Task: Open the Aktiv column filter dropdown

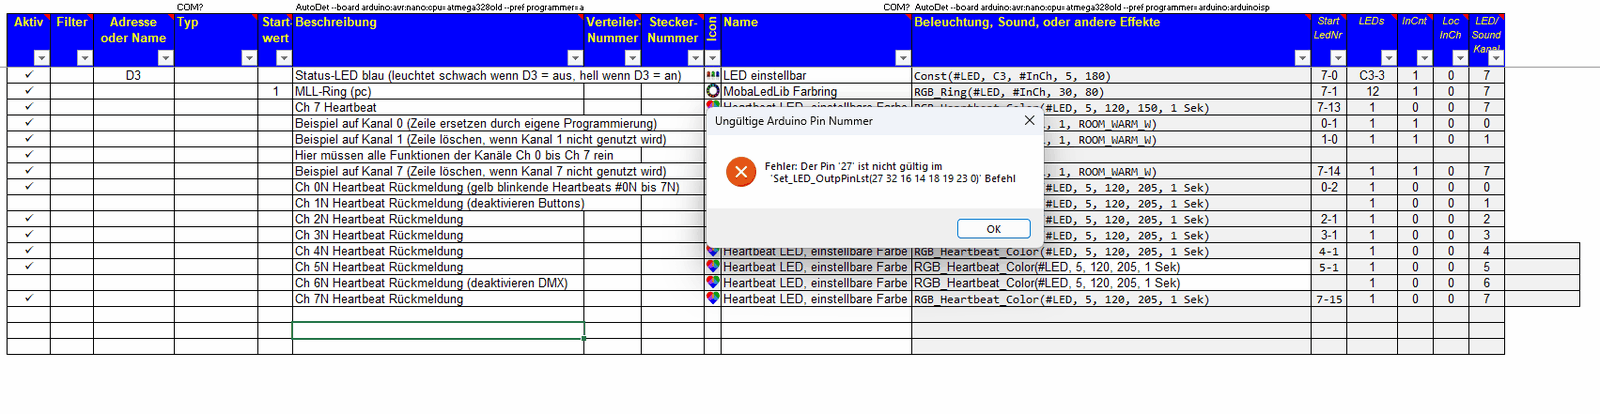Action: coord(41,58)
